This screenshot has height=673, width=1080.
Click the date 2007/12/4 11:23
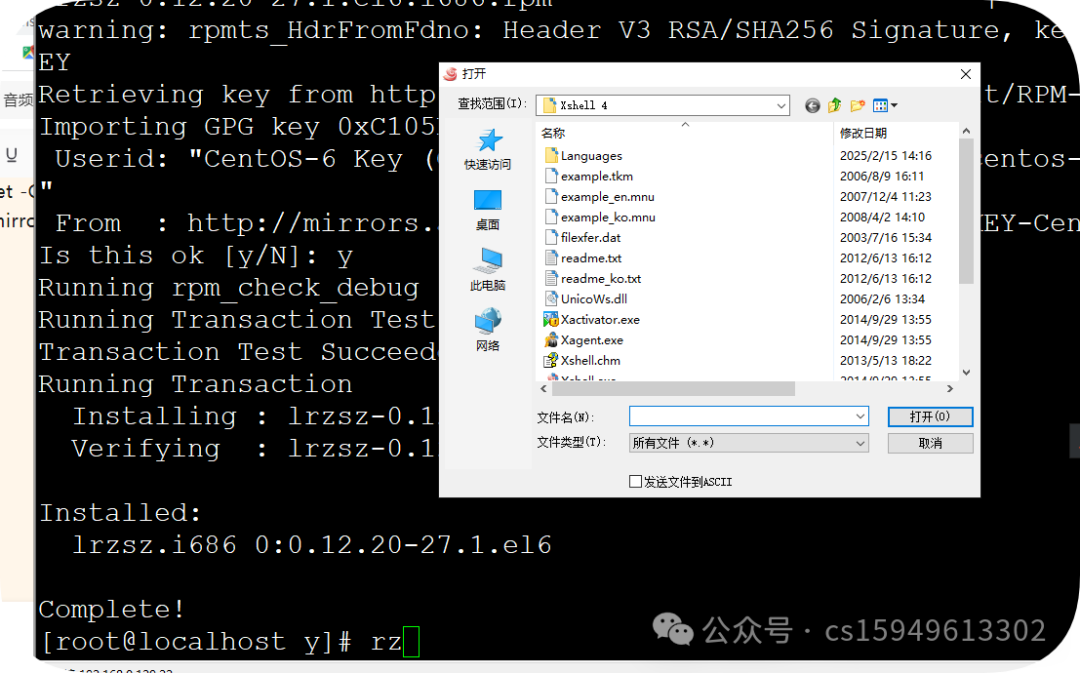(886, 196)
